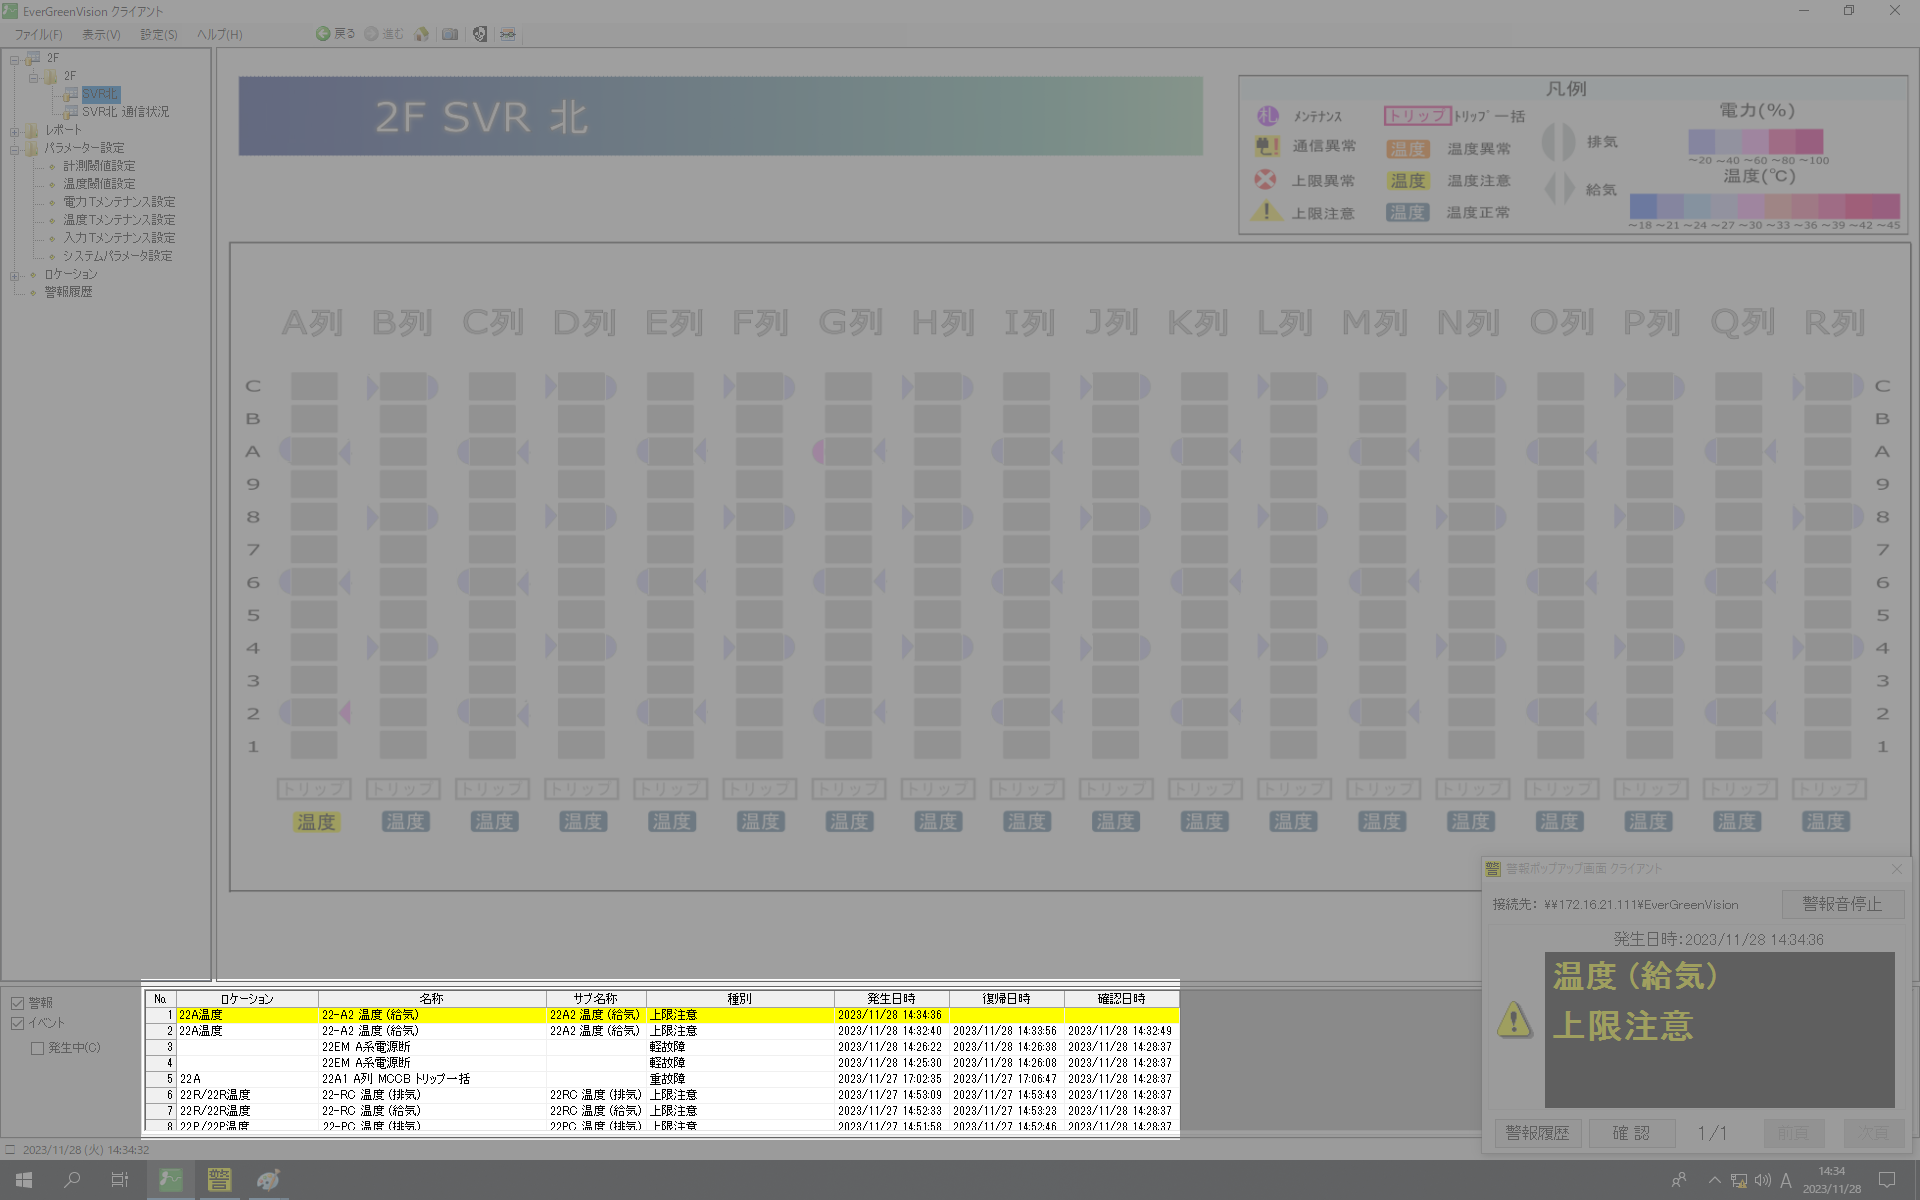
Task: Open the 表示(V) menu
Action: (101, 34)
